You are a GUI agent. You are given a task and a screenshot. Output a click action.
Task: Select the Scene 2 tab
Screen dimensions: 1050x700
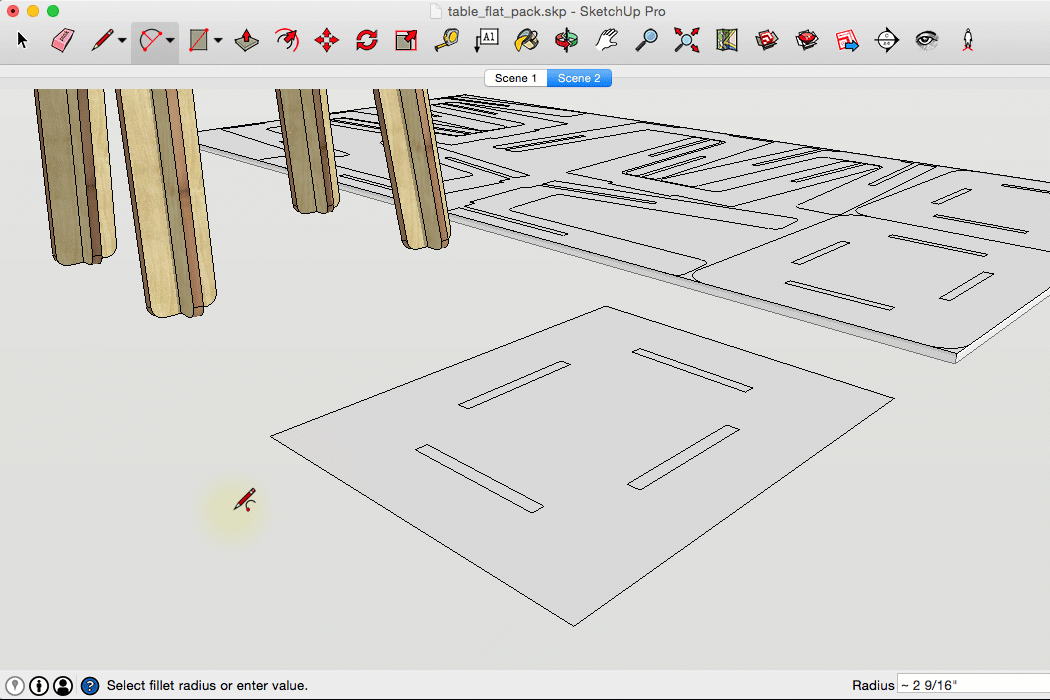point(579,78)
